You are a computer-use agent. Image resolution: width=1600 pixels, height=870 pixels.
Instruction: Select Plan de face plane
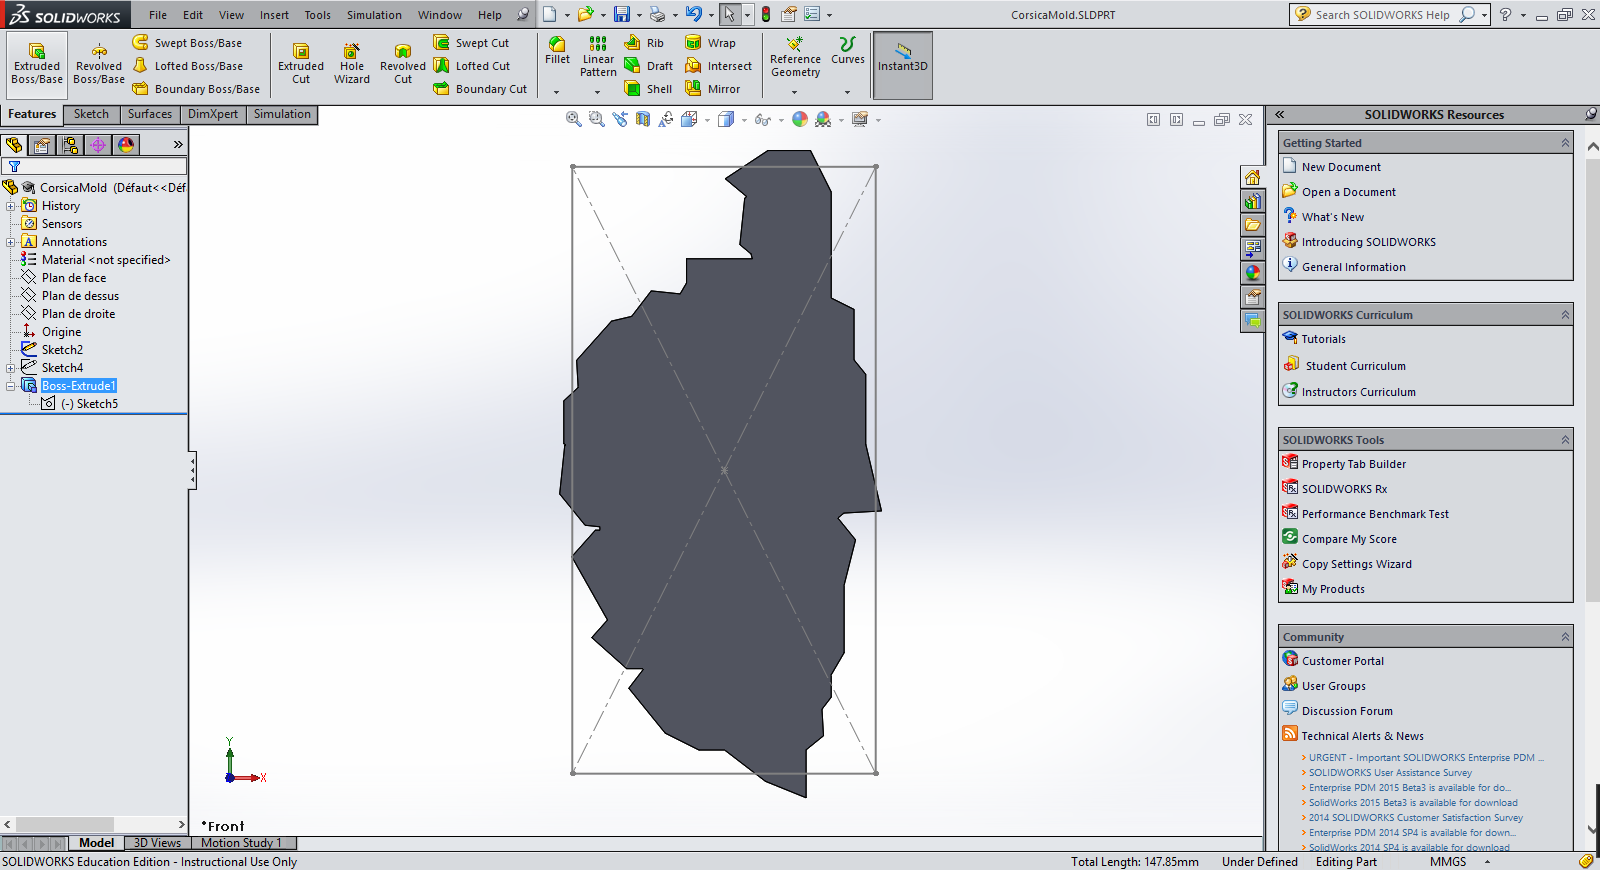[74, 278]
